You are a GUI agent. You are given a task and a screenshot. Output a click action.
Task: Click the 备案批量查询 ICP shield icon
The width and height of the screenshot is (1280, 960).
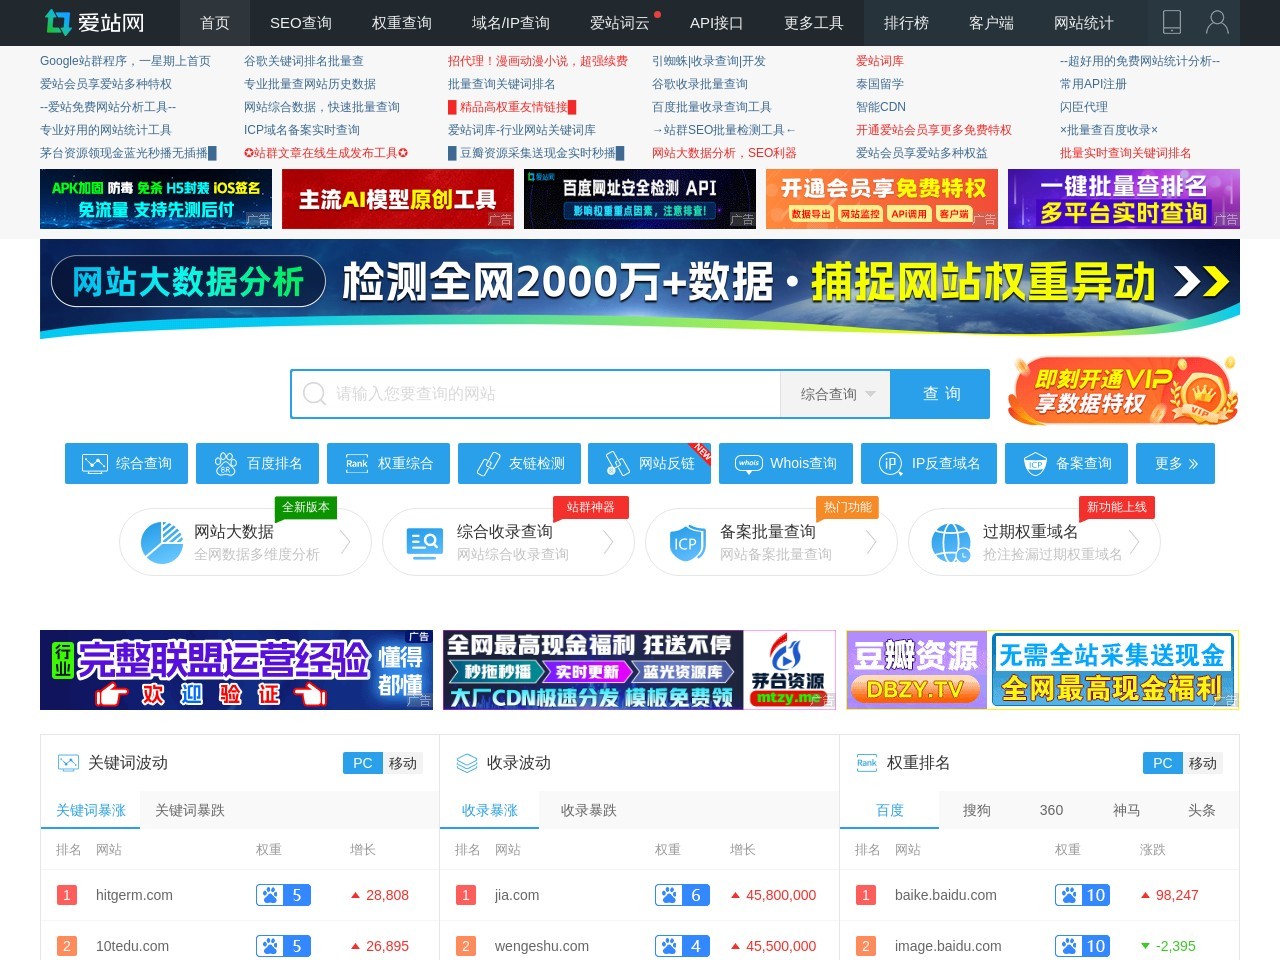point(686,542)
